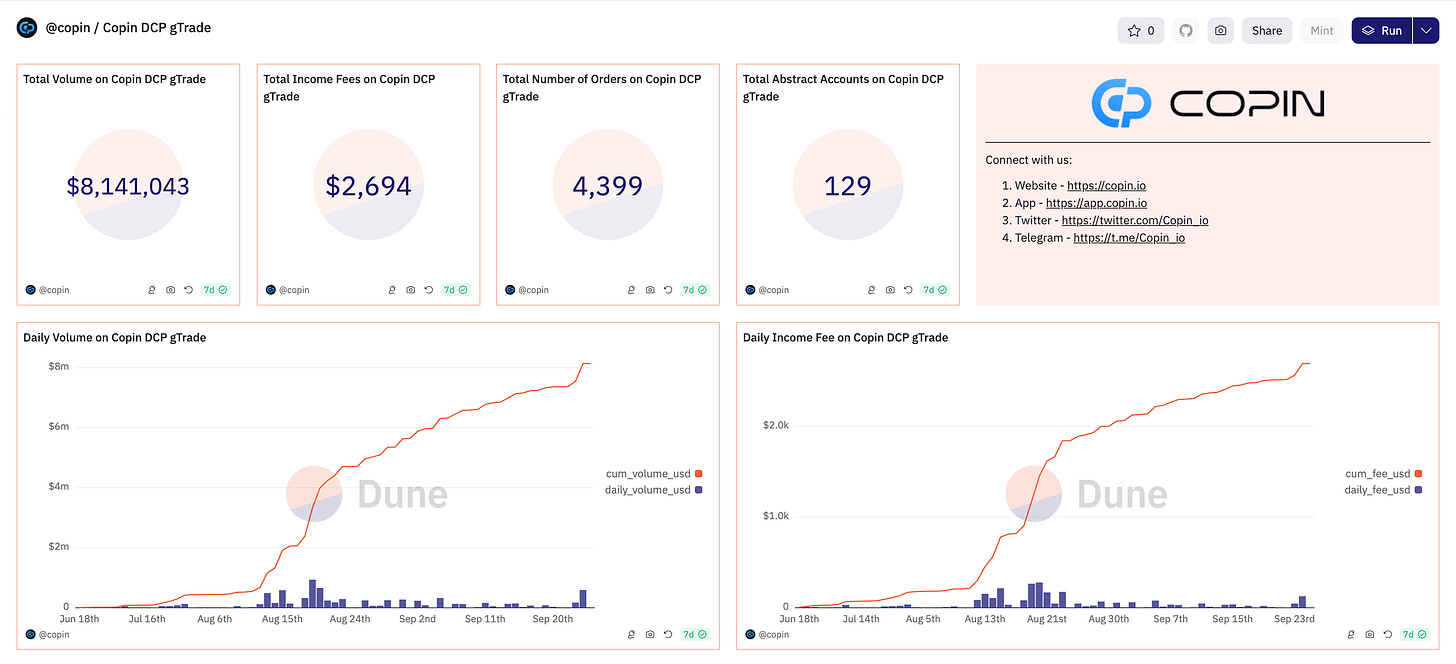The height and width of the screenshot is (664, 1456).
Task: Open the query icon on the Daily Income Fee chart
Action: click(1352, 634)
